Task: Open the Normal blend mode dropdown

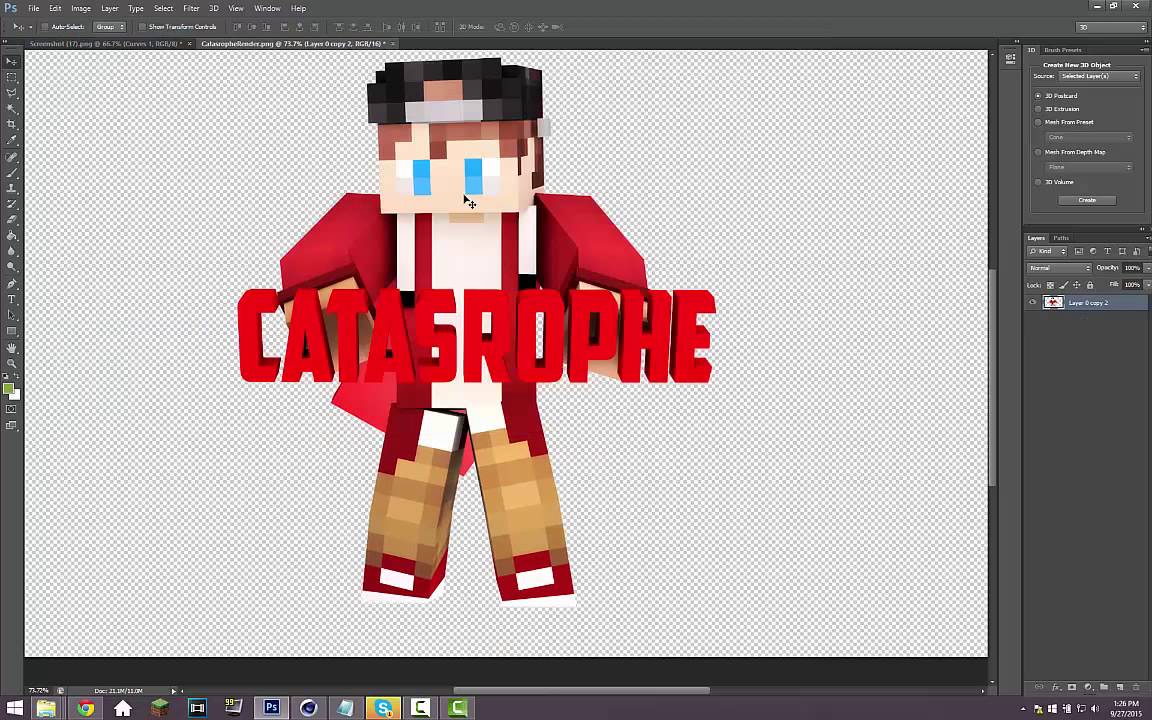Action: [x=1059, y=268]
